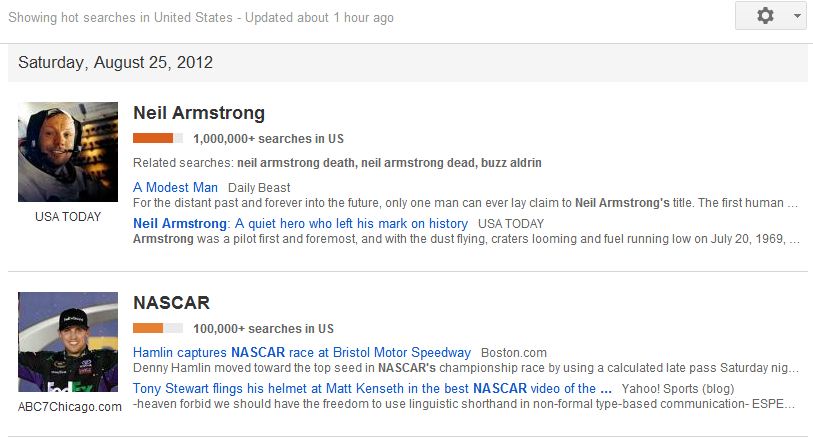Click the ABC7Chicago.com caption under NASCAR photo
Viewport: 813px width, 441px height.
pos(70,407)
